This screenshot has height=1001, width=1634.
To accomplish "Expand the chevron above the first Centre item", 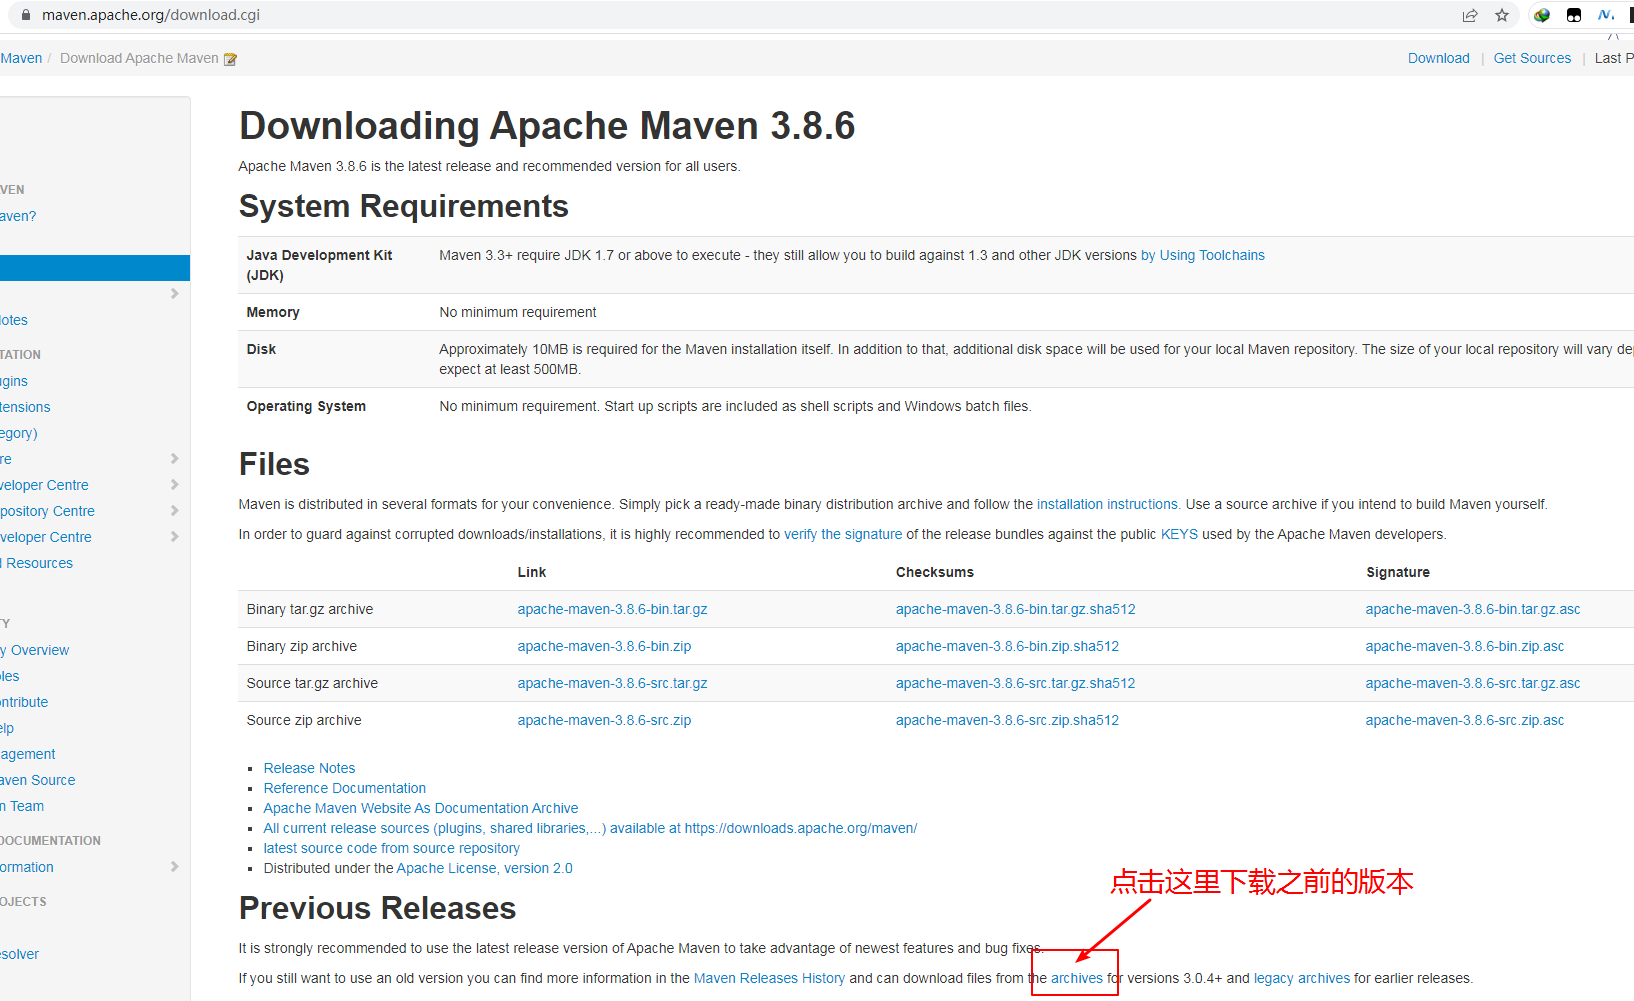I will [x=174, y=459].
